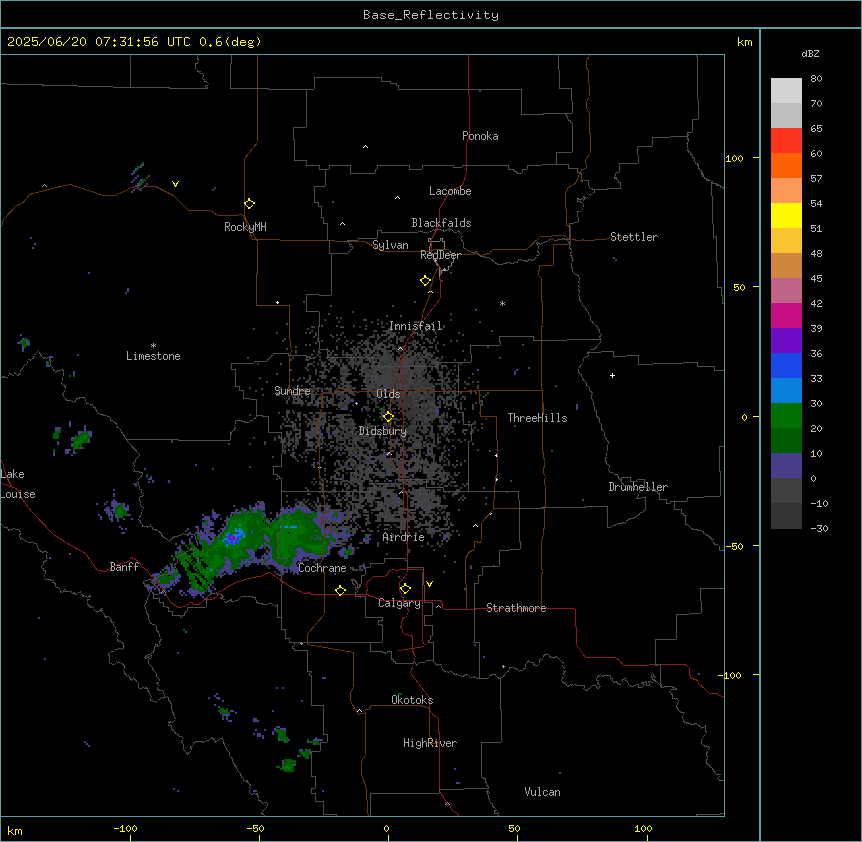Image resolution: width=862 pixels, height=842 pixels.
Task: Click the Ponoka city label
Action: (480, 136)
